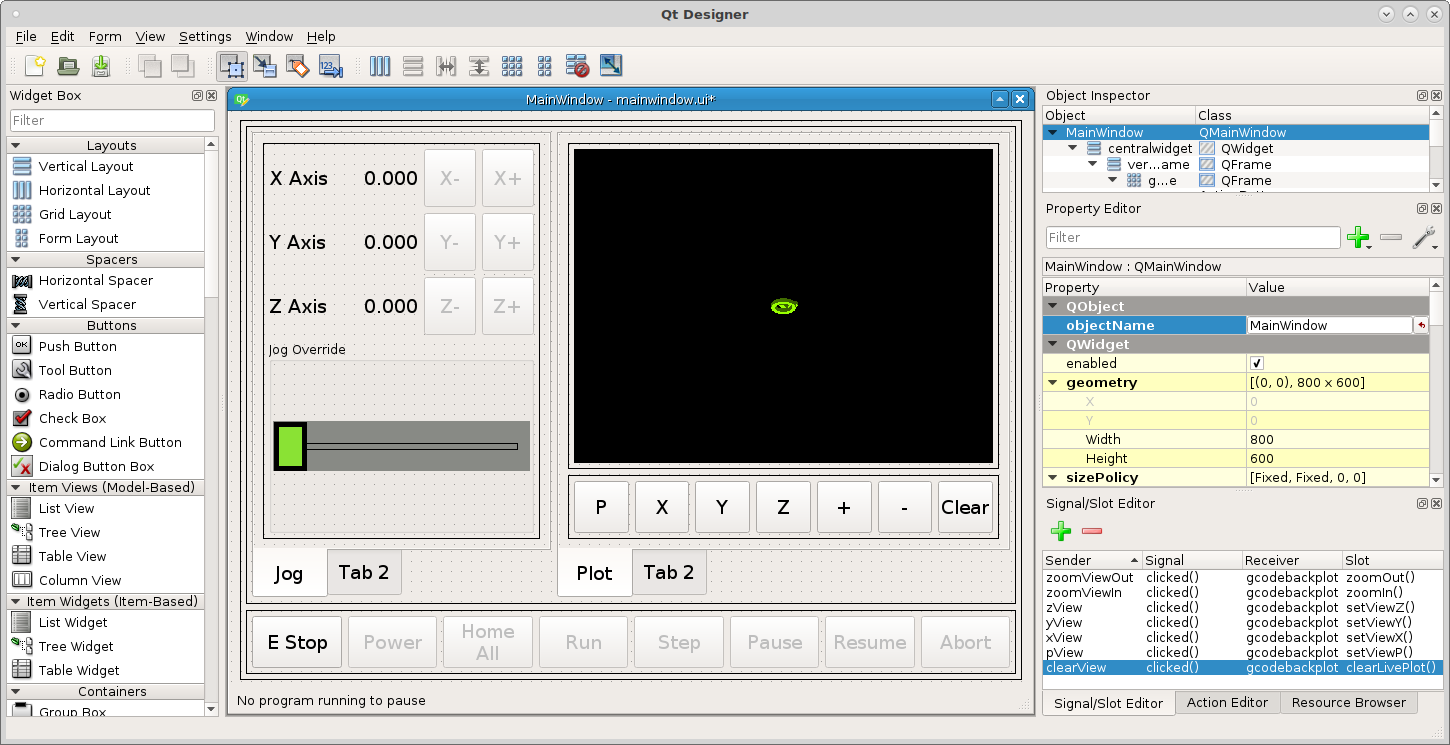Viewport: 1450px width, 745px height.
Task: Click the Z- jog button
Action: click(450, 306)
